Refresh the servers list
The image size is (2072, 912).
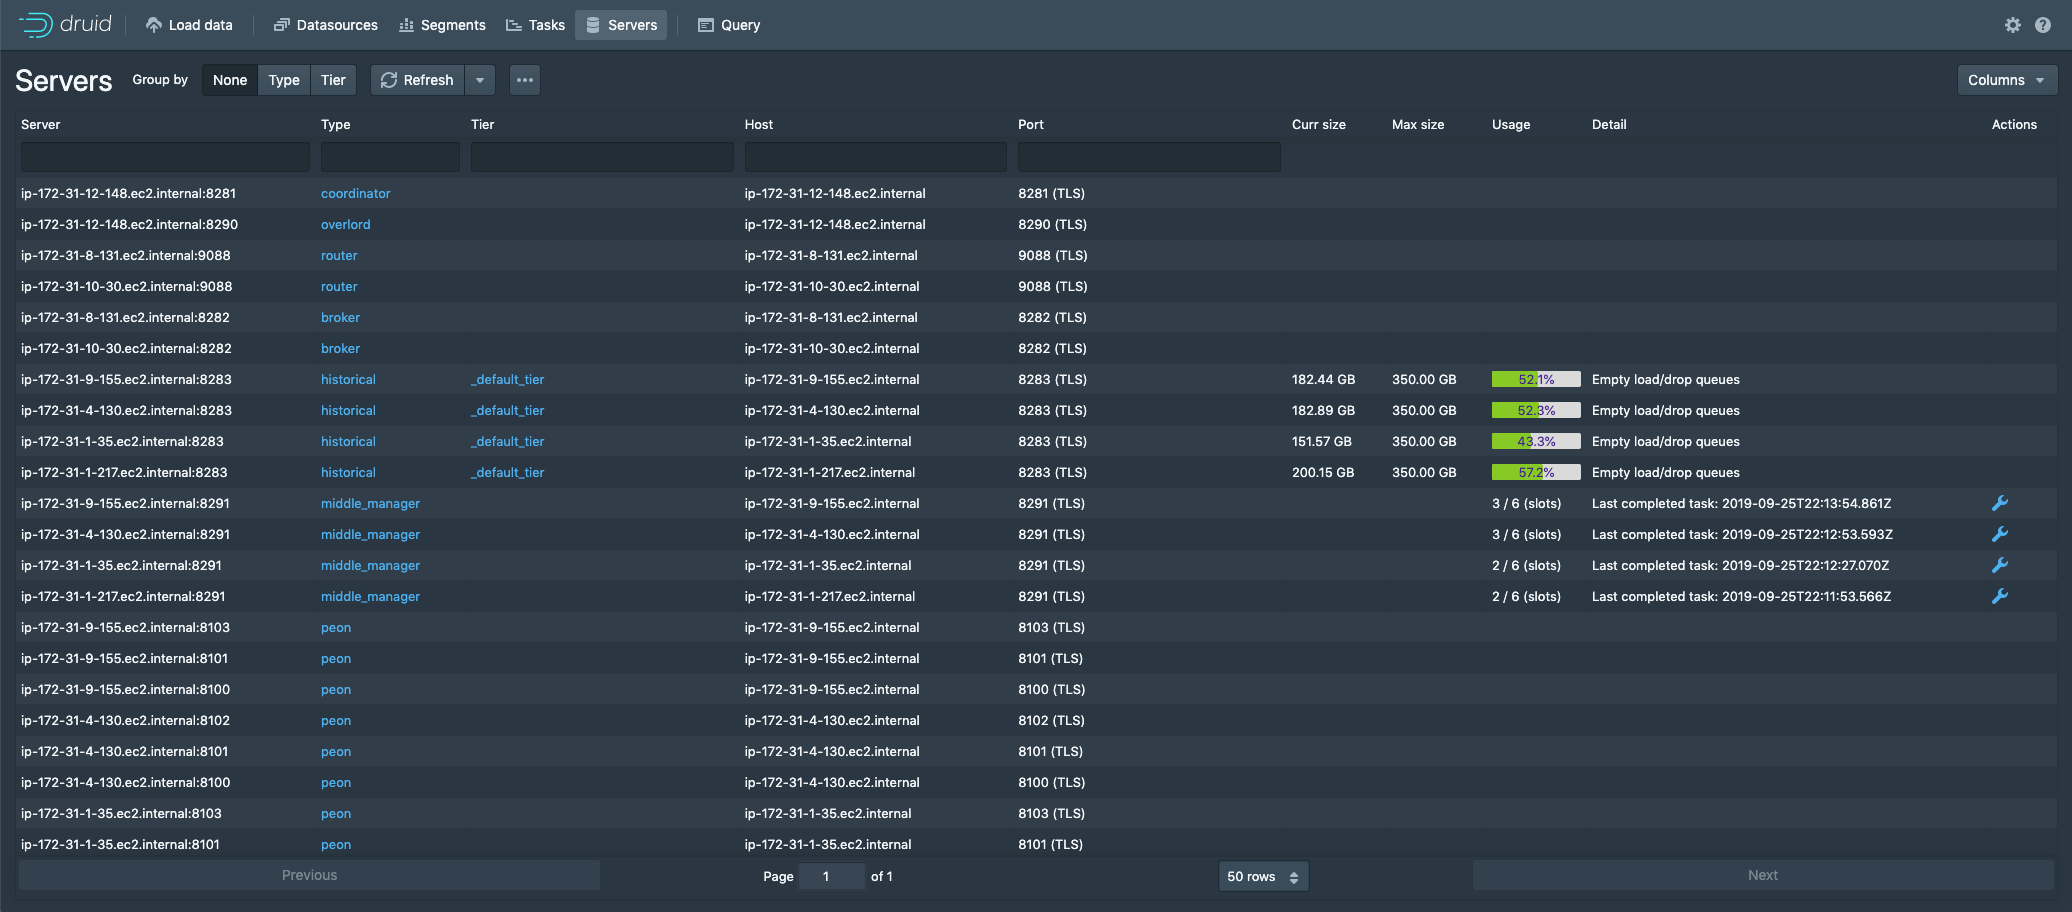coord(417,80)
